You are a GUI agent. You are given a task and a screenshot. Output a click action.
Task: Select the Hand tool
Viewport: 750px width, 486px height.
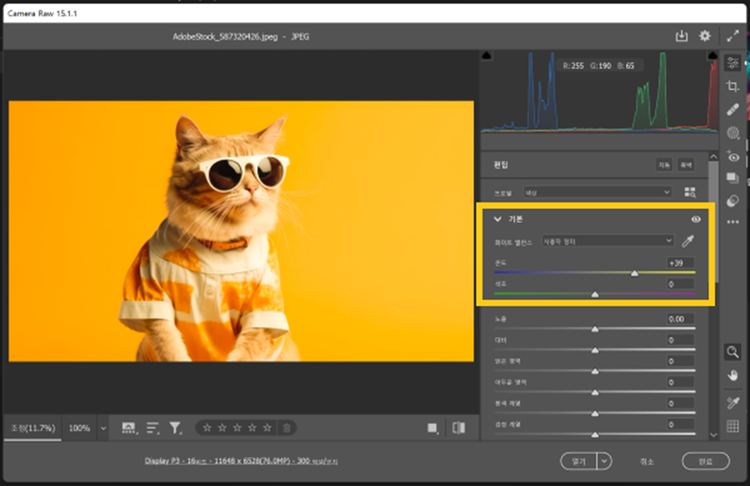(x=733, y=375)
